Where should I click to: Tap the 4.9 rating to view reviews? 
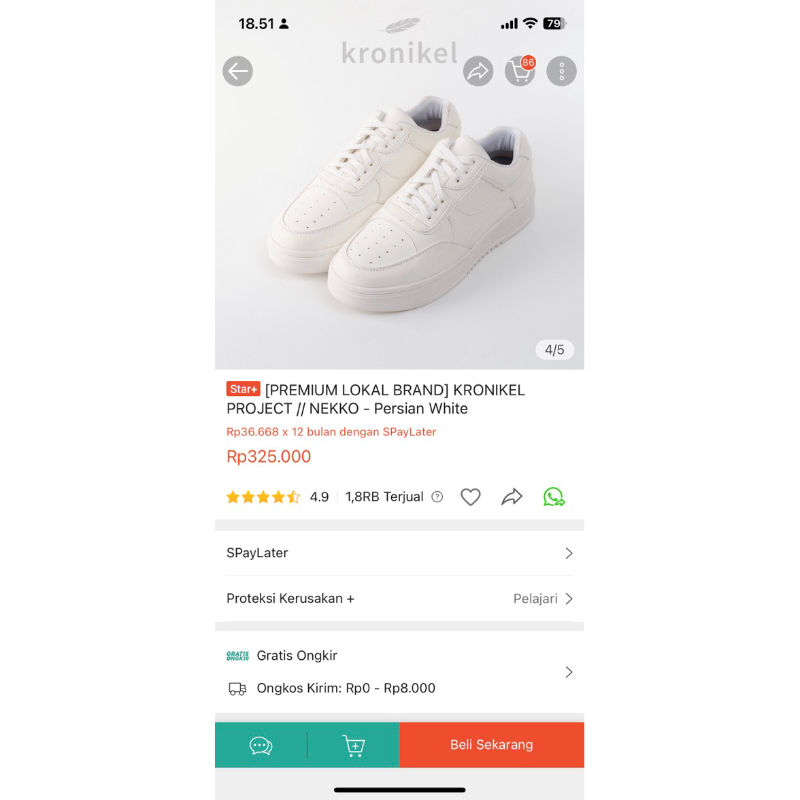pos(319,496)
